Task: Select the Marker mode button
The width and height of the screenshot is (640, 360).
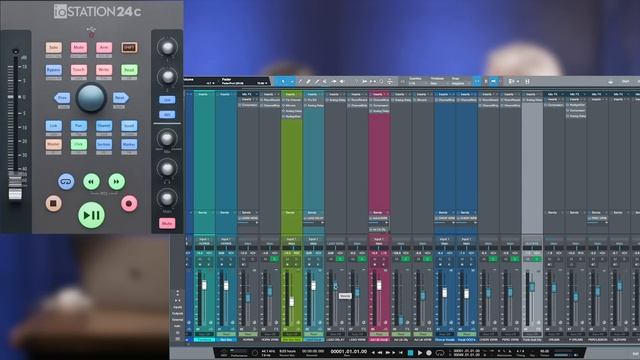Action: (129, 144)
